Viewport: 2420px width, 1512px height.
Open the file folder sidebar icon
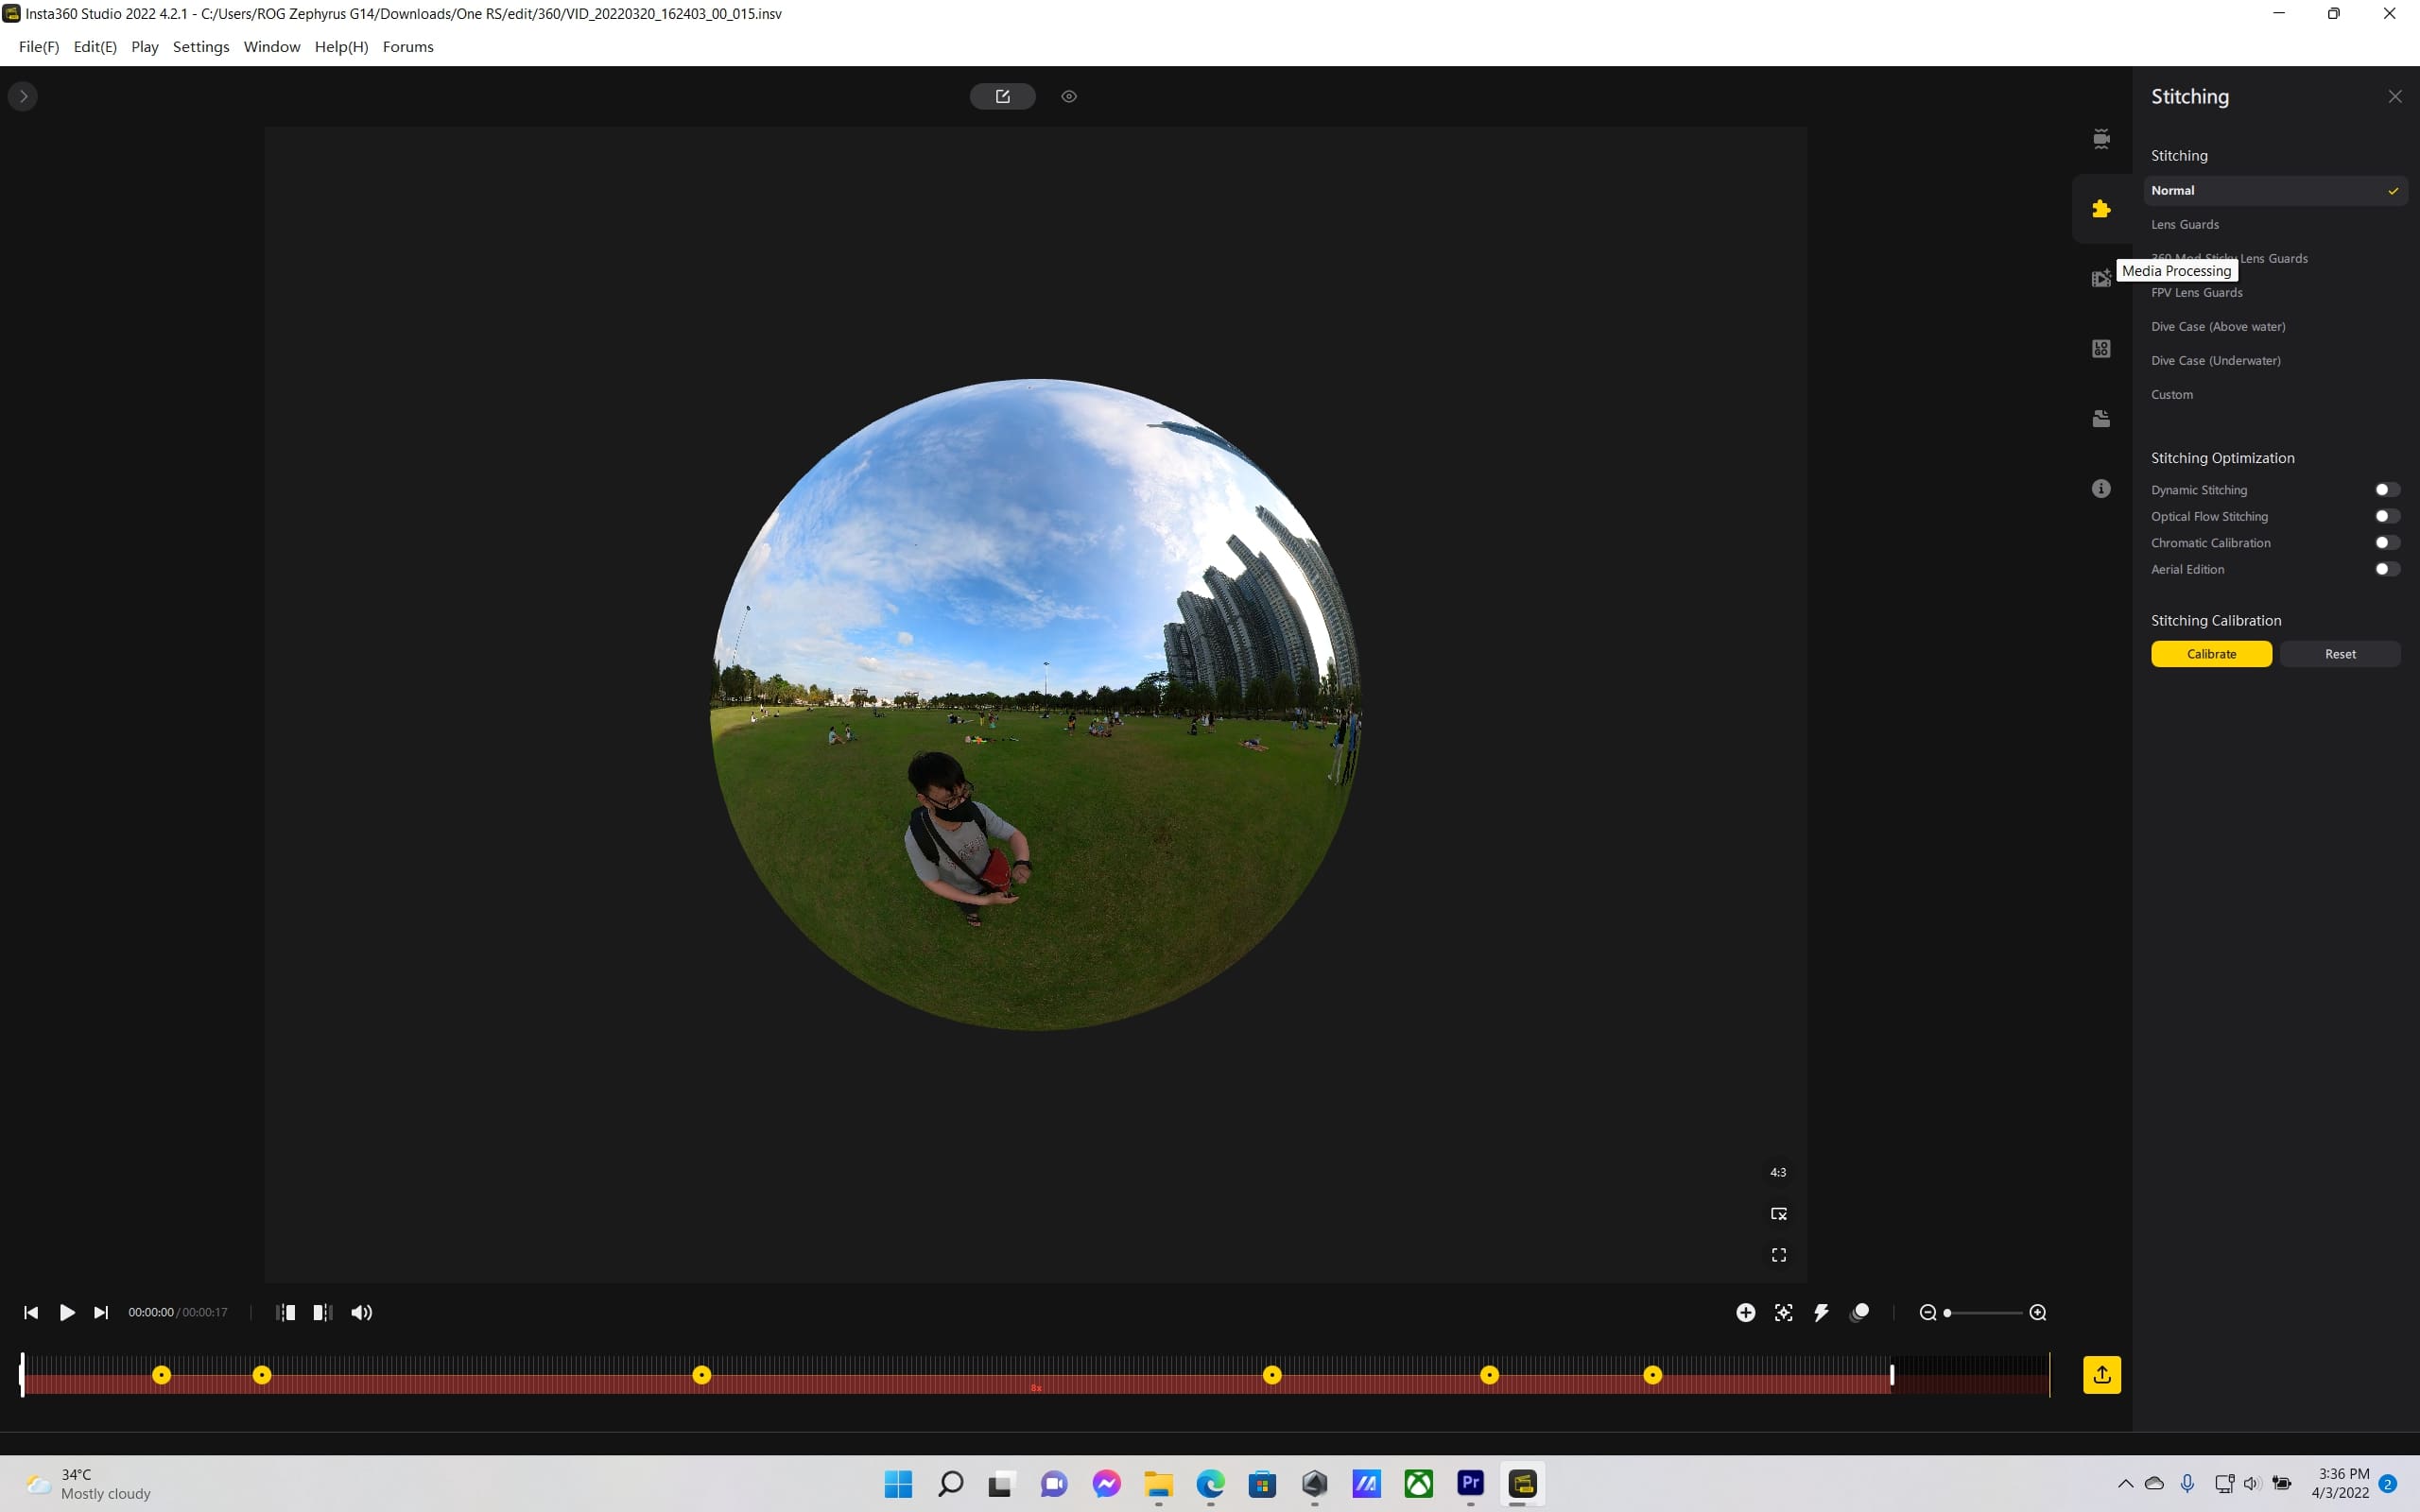pos(2101,419)
